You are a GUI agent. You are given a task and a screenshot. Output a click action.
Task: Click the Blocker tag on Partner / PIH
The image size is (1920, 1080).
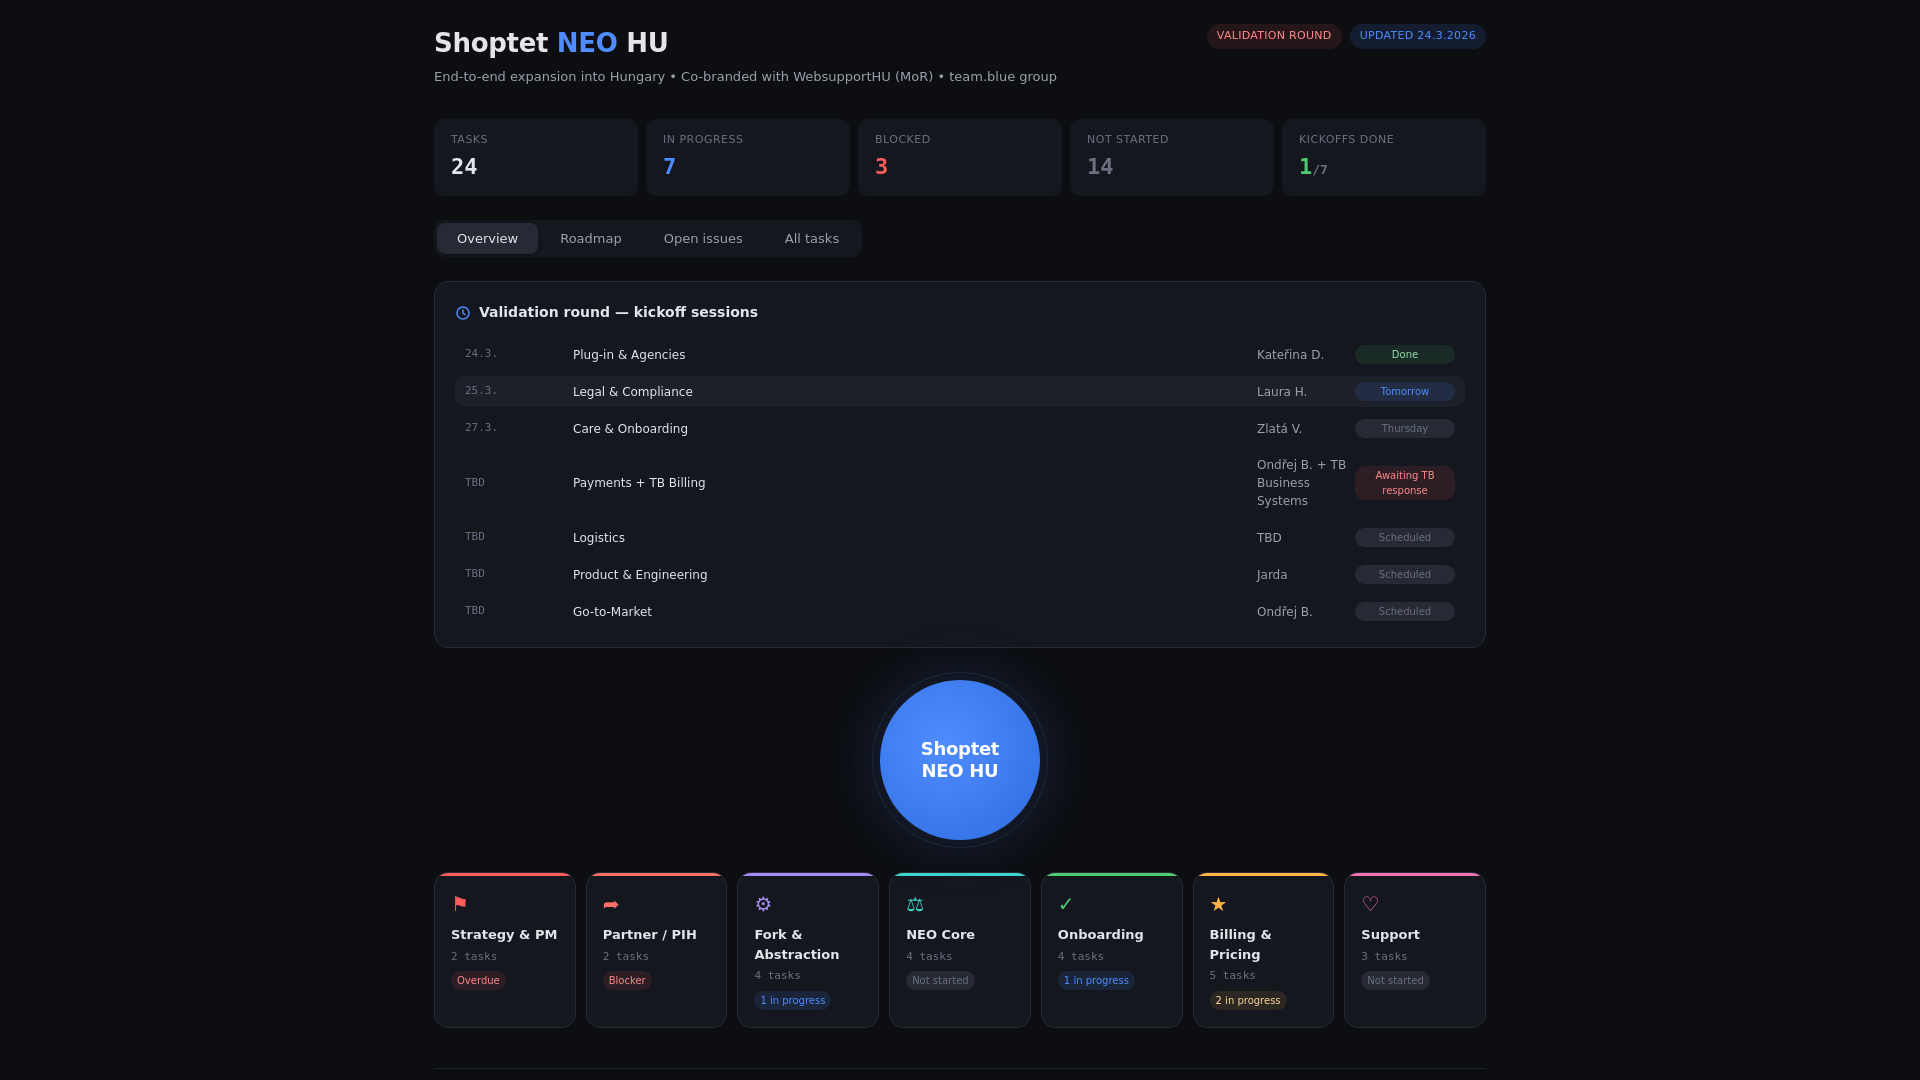pos(627,981)
